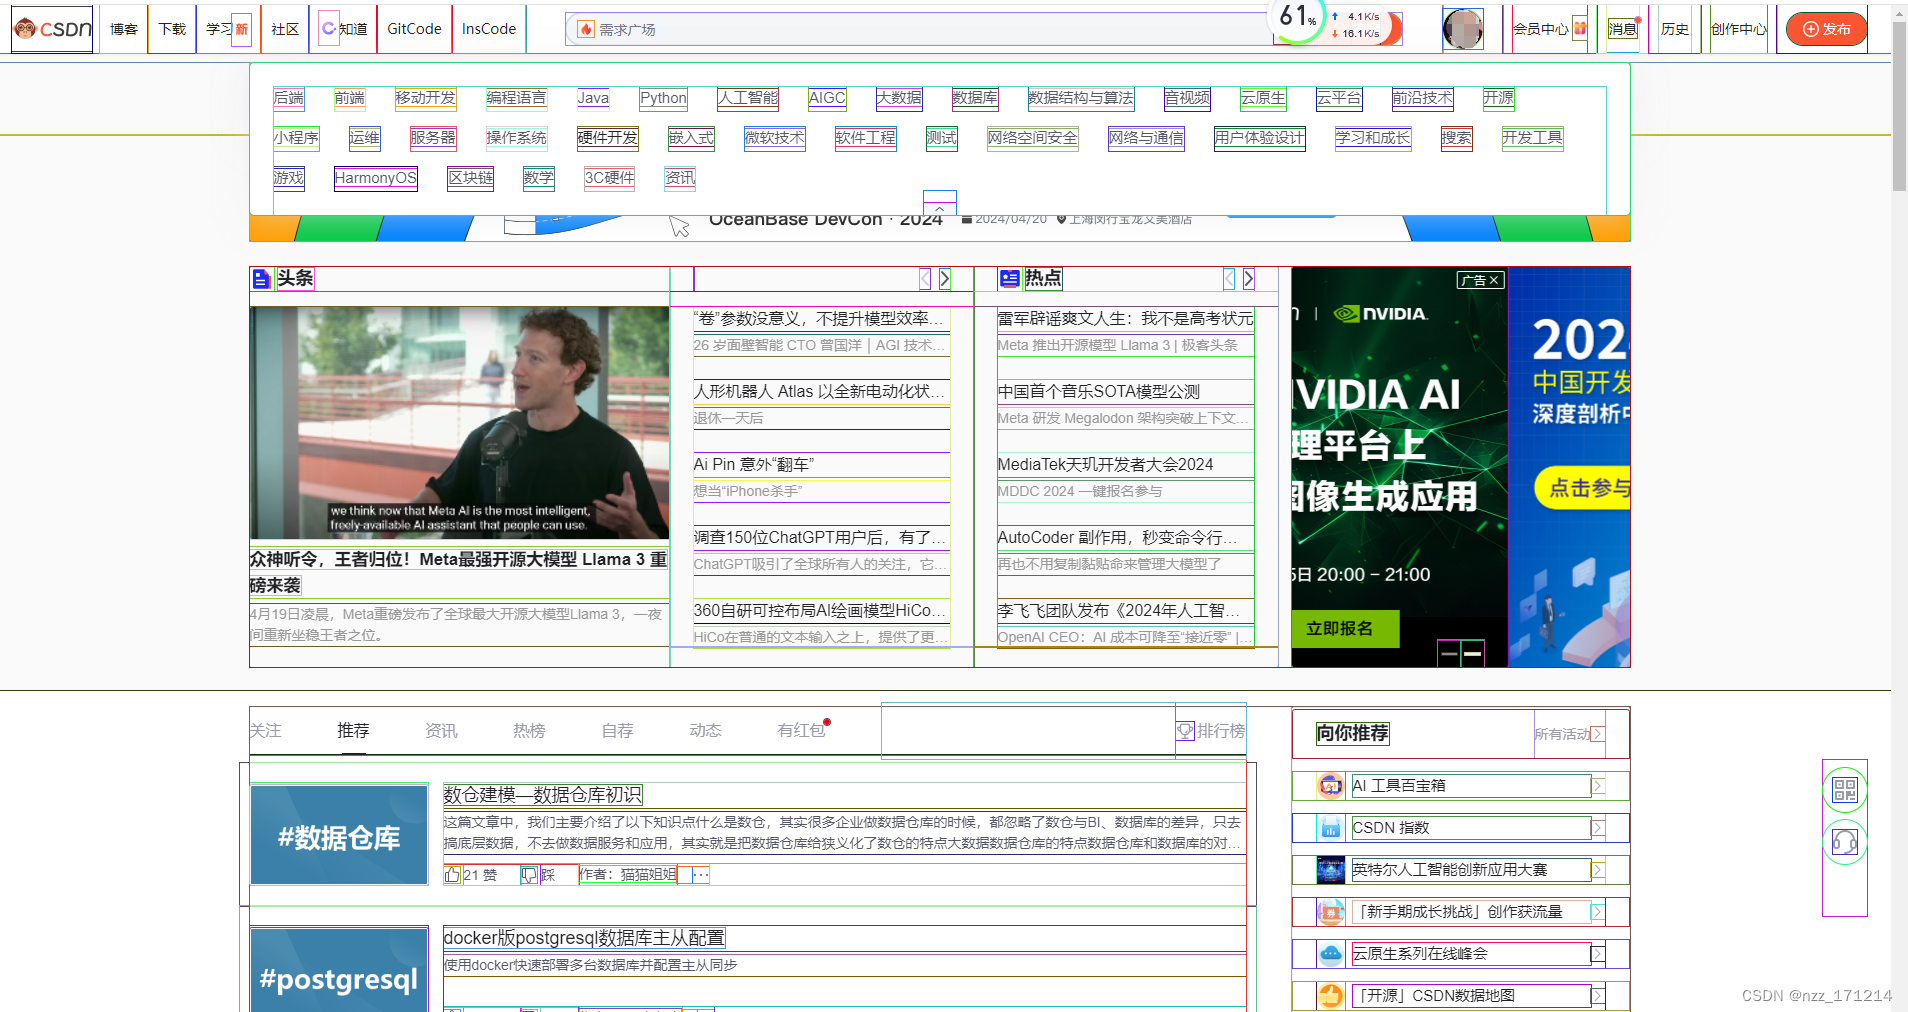Select the 资讯 feed tab
Image resolution: width=1908 pixels, height=1012 pixels.
[441, 731]
